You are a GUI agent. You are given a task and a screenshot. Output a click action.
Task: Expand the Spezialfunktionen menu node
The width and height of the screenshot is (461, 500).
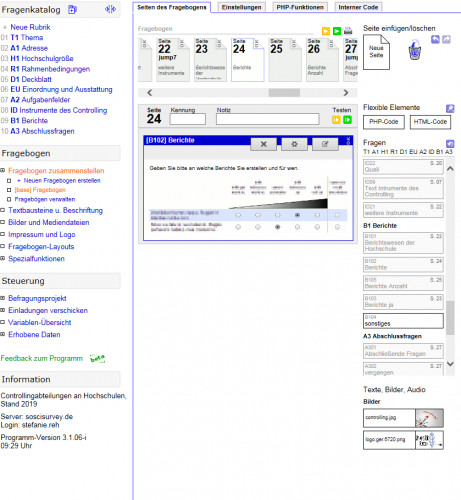[x=3, y=258]
